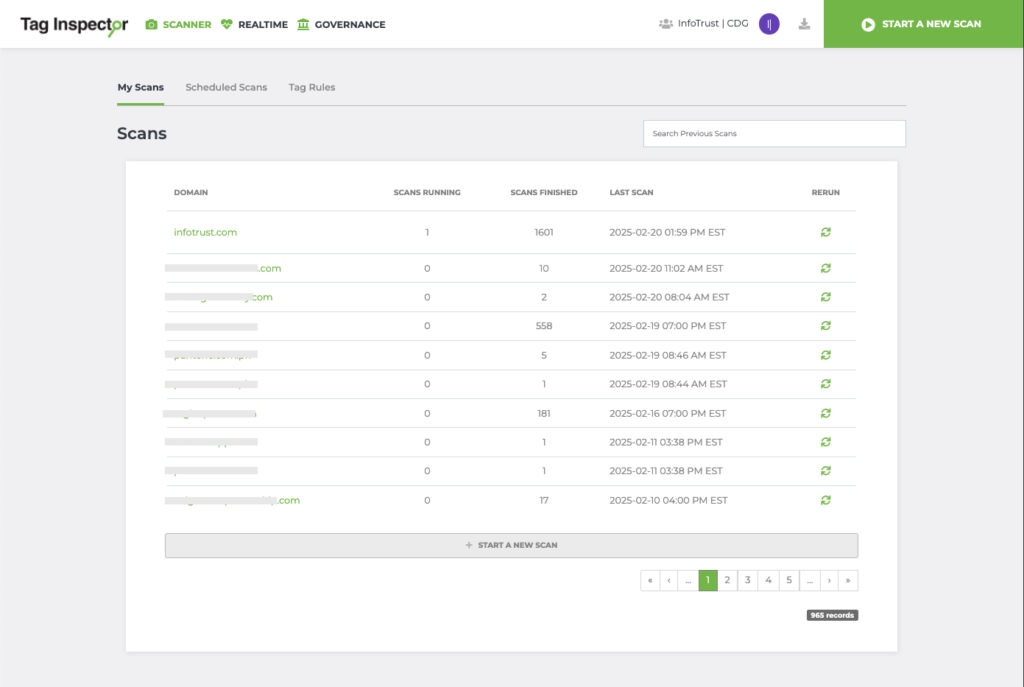Open the purple user avatar menu
Screen dimensions: 1024x687
(x=769, y=24)
